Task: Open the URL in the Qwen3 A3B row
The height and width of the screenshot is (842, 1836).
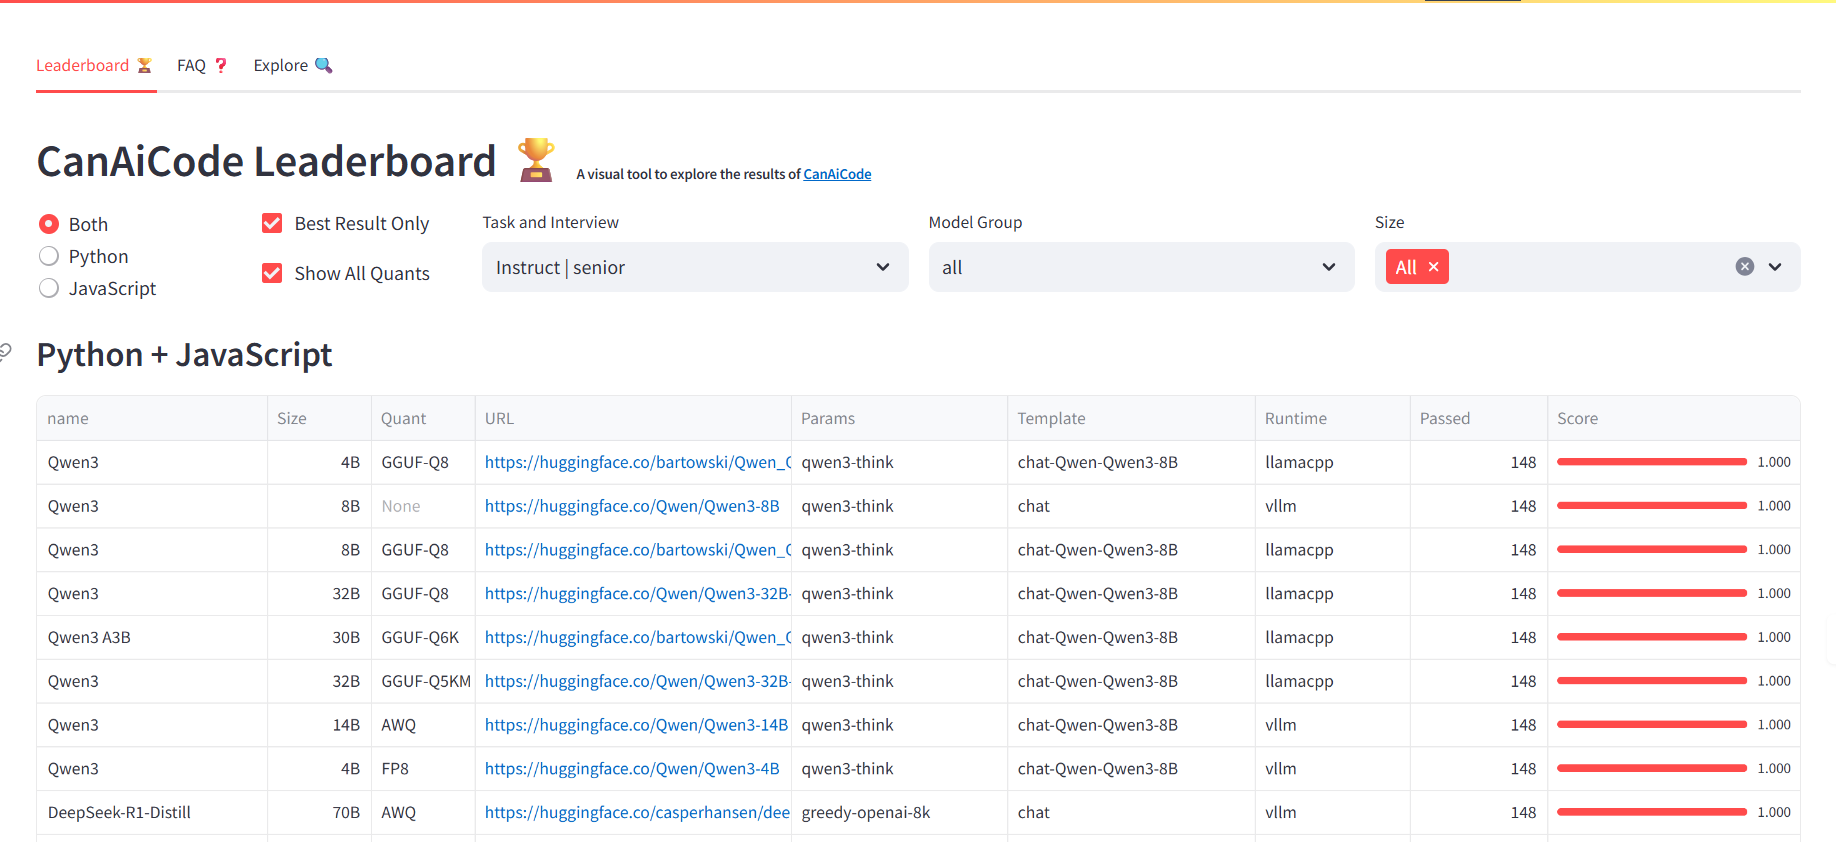Action: [x=637, y=637]
